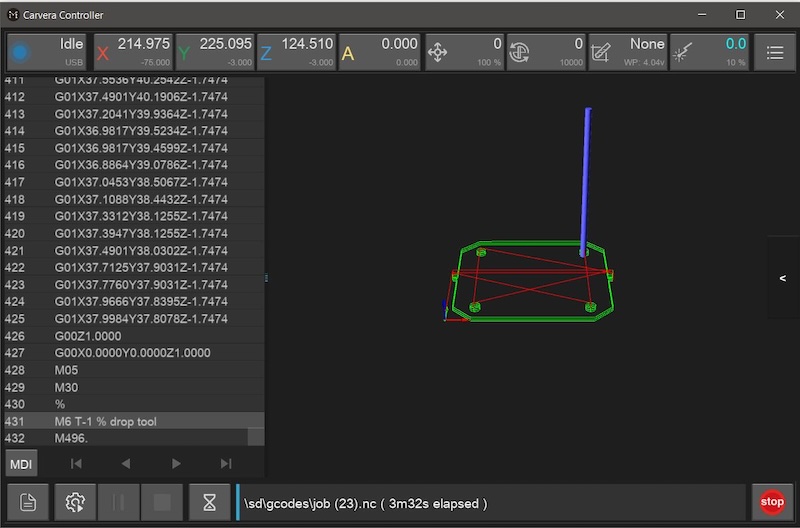Click the Idle machine status indicator

[x=46, y=53]
